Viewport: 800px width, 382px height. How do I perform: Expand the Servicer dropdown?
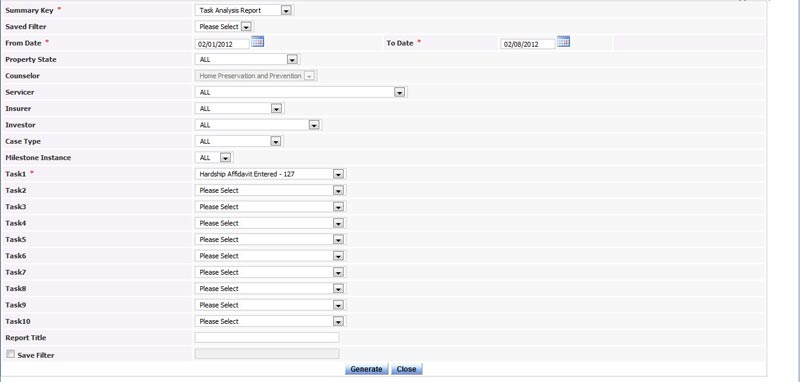pyautogui.click(x=301, y=92)
